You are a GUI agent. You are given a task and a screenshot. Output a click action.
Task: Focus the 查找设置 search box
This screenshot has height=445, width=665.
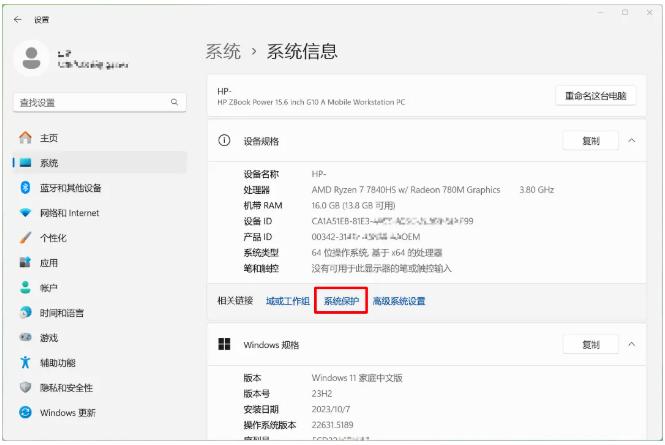coord(100,102)
